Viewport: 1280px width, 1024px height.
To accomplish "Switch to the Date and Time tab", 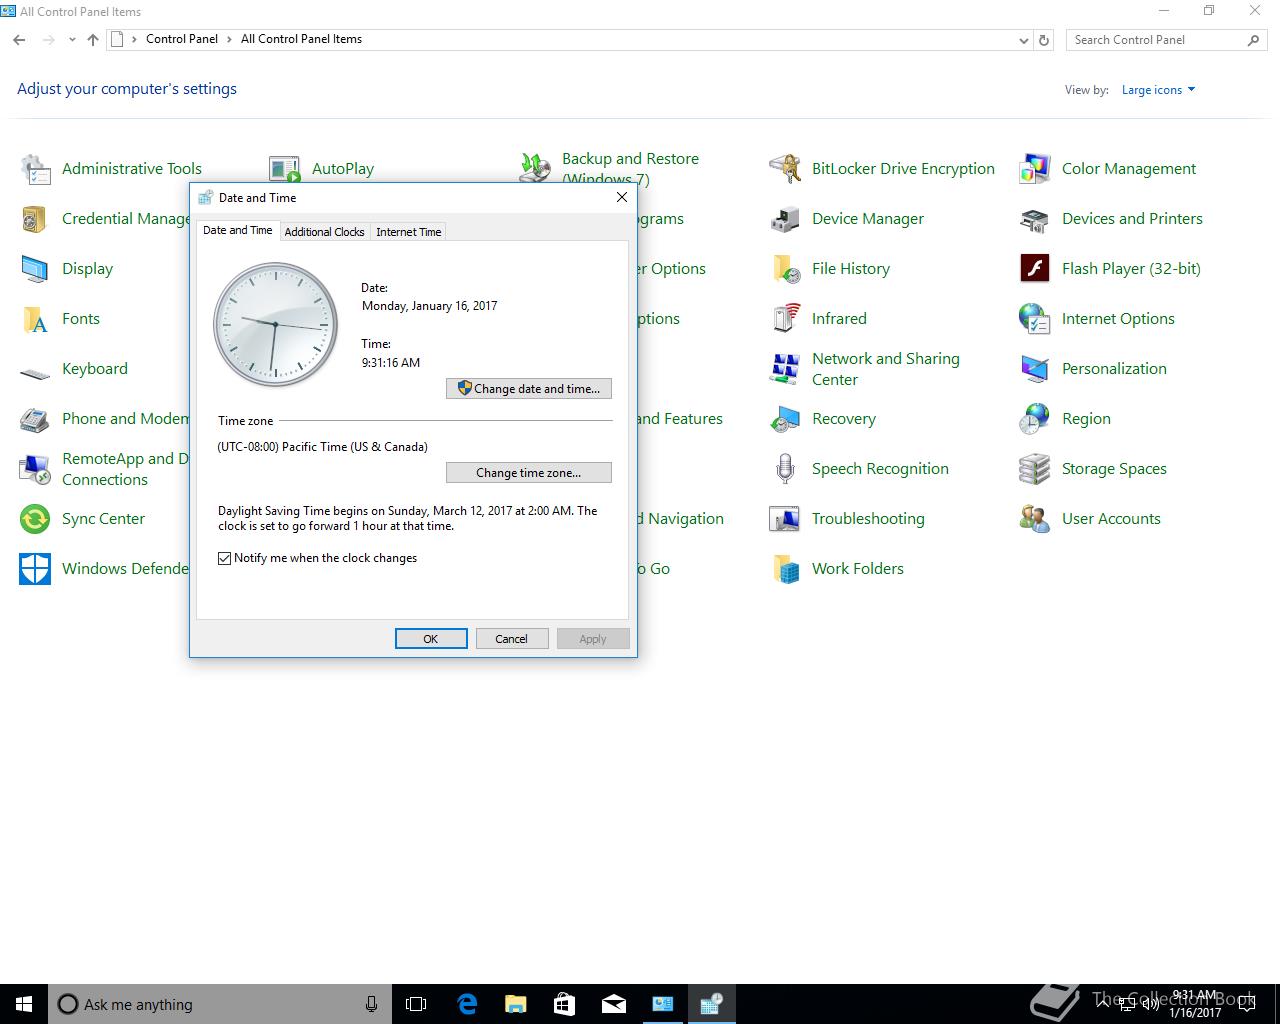I will (x=237, y=230).
